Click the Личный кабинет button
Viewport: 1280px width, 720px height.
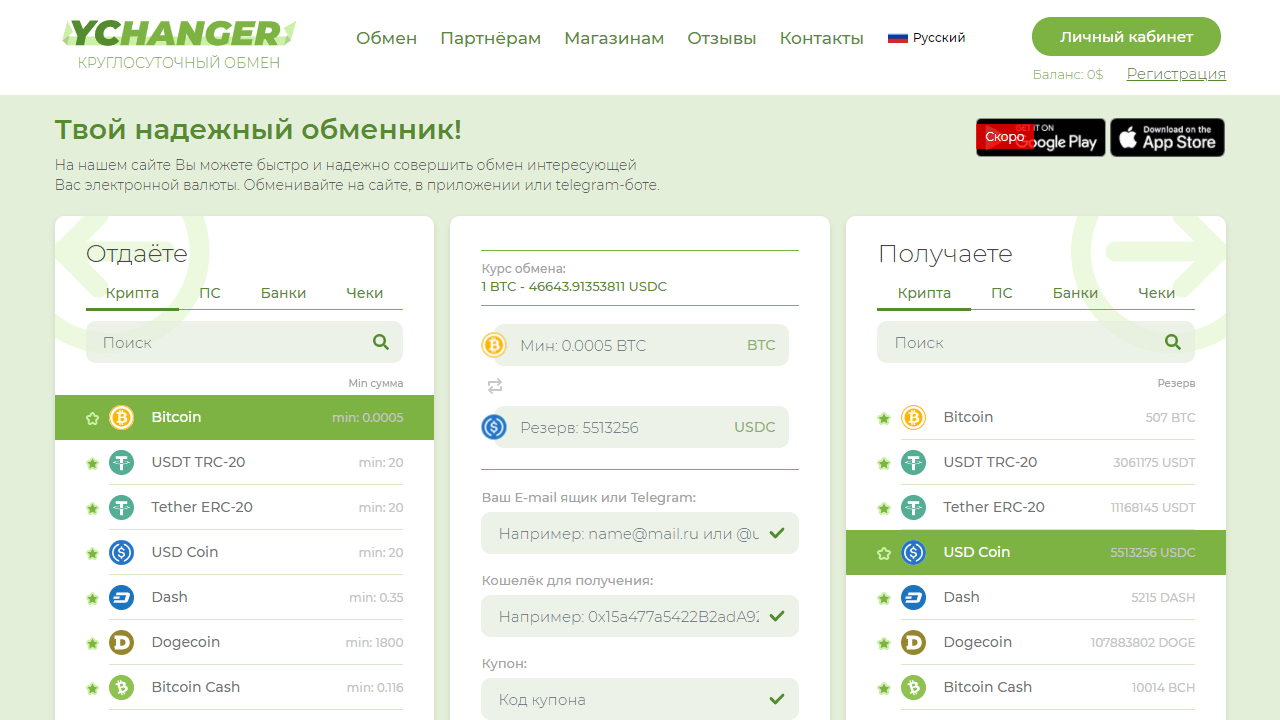pyautogui.click(x=1126, y=37)
